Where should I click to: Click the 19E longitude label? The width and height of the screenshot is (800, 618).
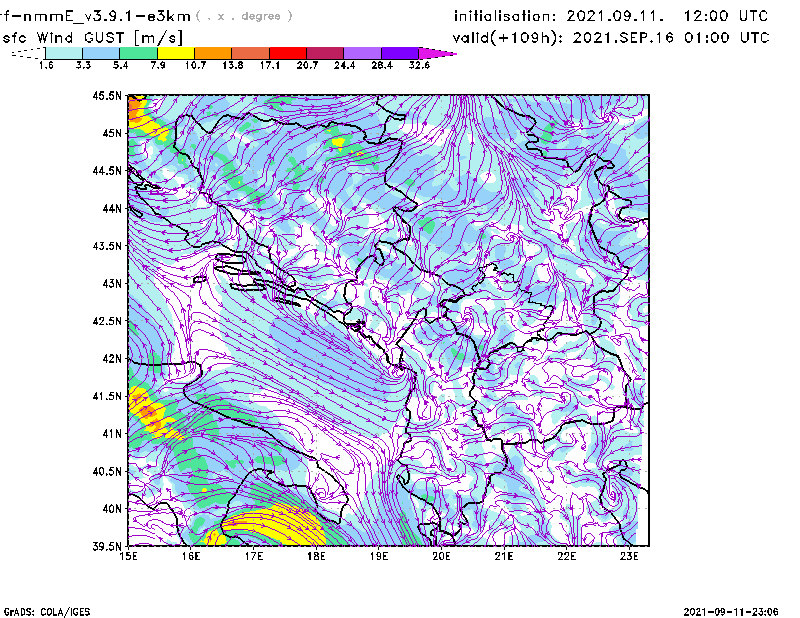click(x=379, y=556)
